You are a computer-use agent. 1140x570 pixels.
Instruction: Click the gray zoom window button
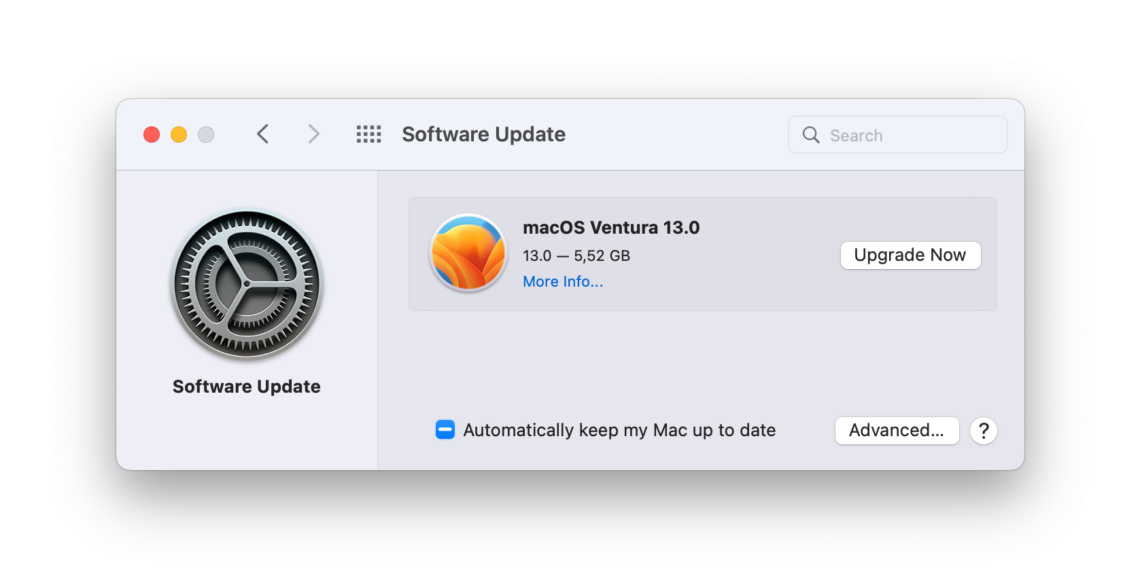[x=206, y=134]
